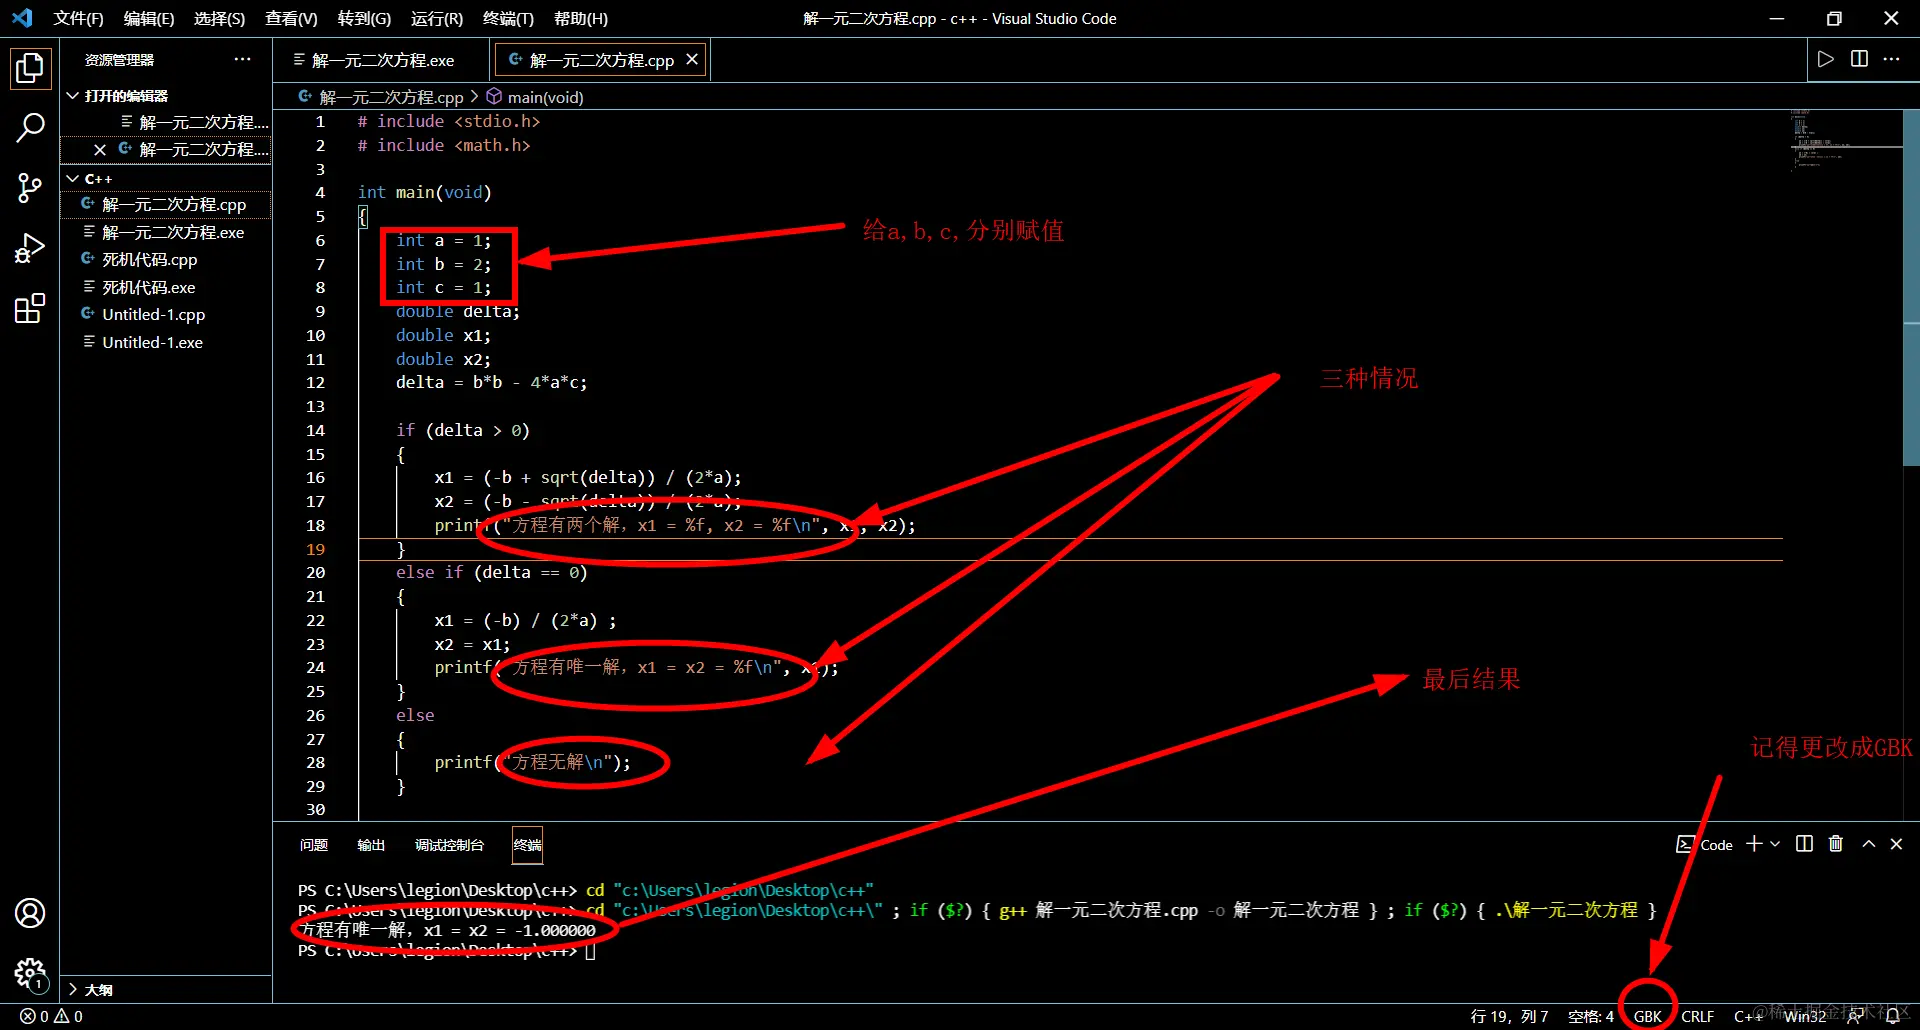Click the editor vertical scrollbar
This screenshot has height=1030, width=1920.
coord(1911,288)
